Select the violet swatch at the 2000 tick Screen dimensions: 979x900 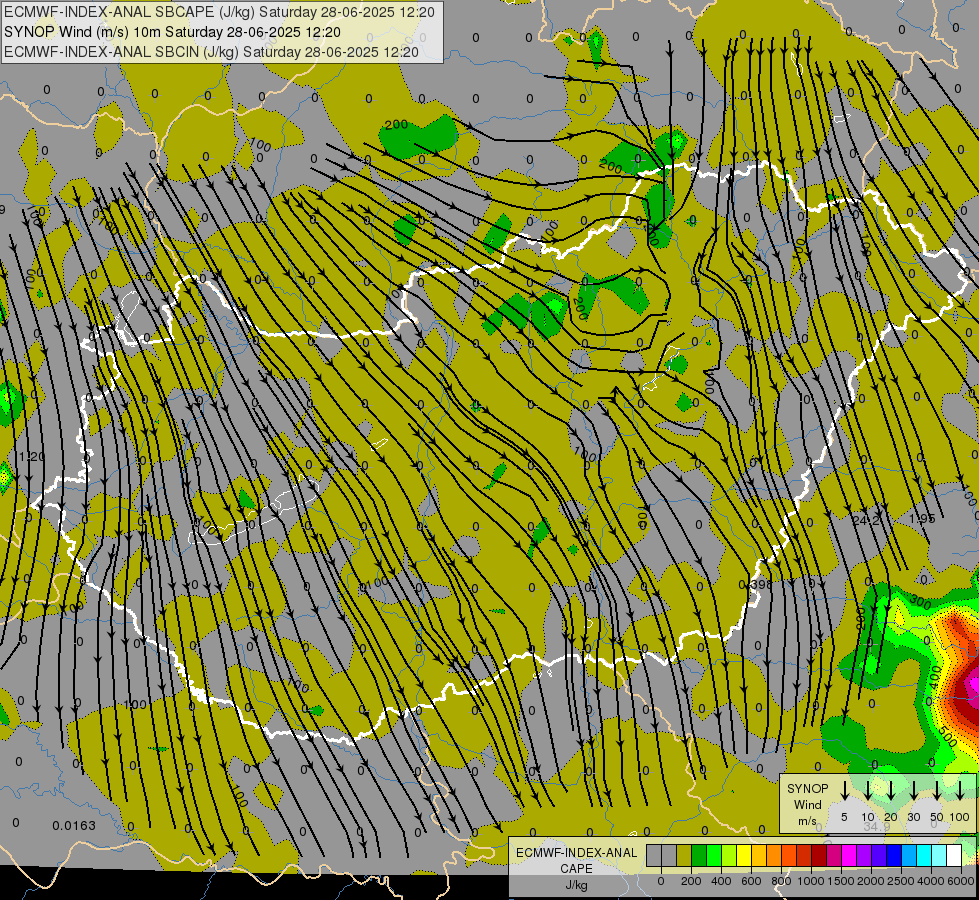coord(865,855)
